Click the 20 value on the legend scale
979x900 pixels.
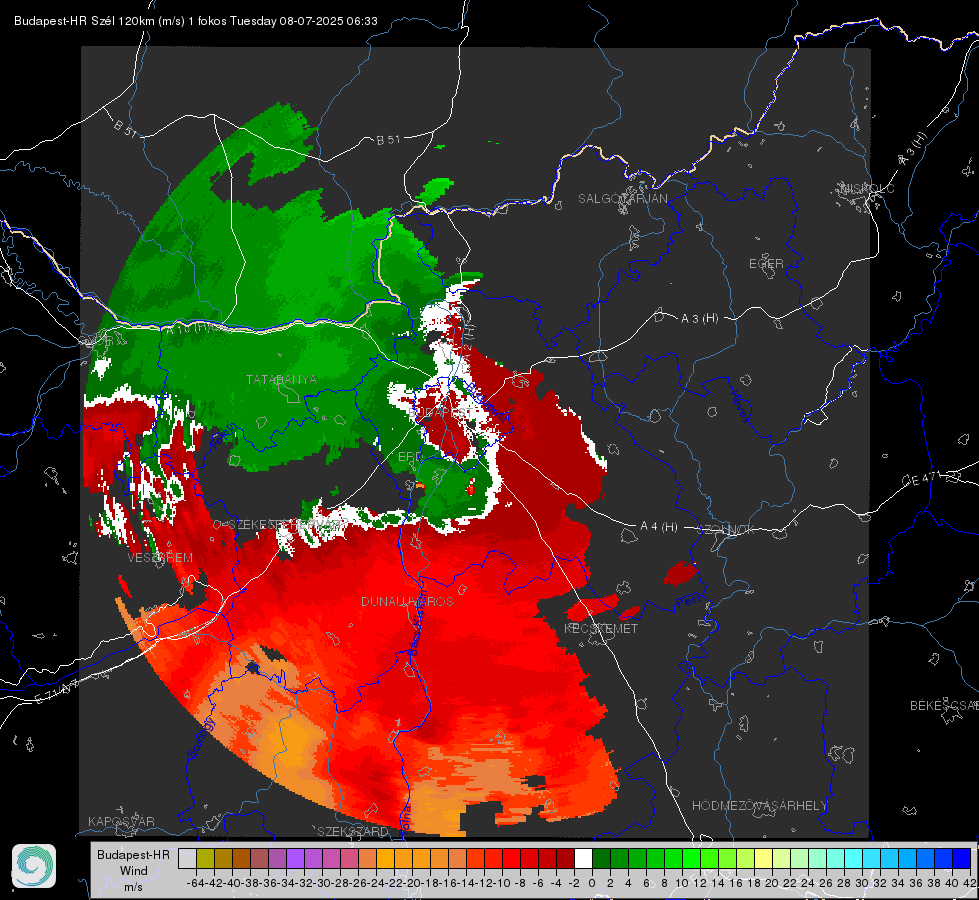[x=772, y=883]
